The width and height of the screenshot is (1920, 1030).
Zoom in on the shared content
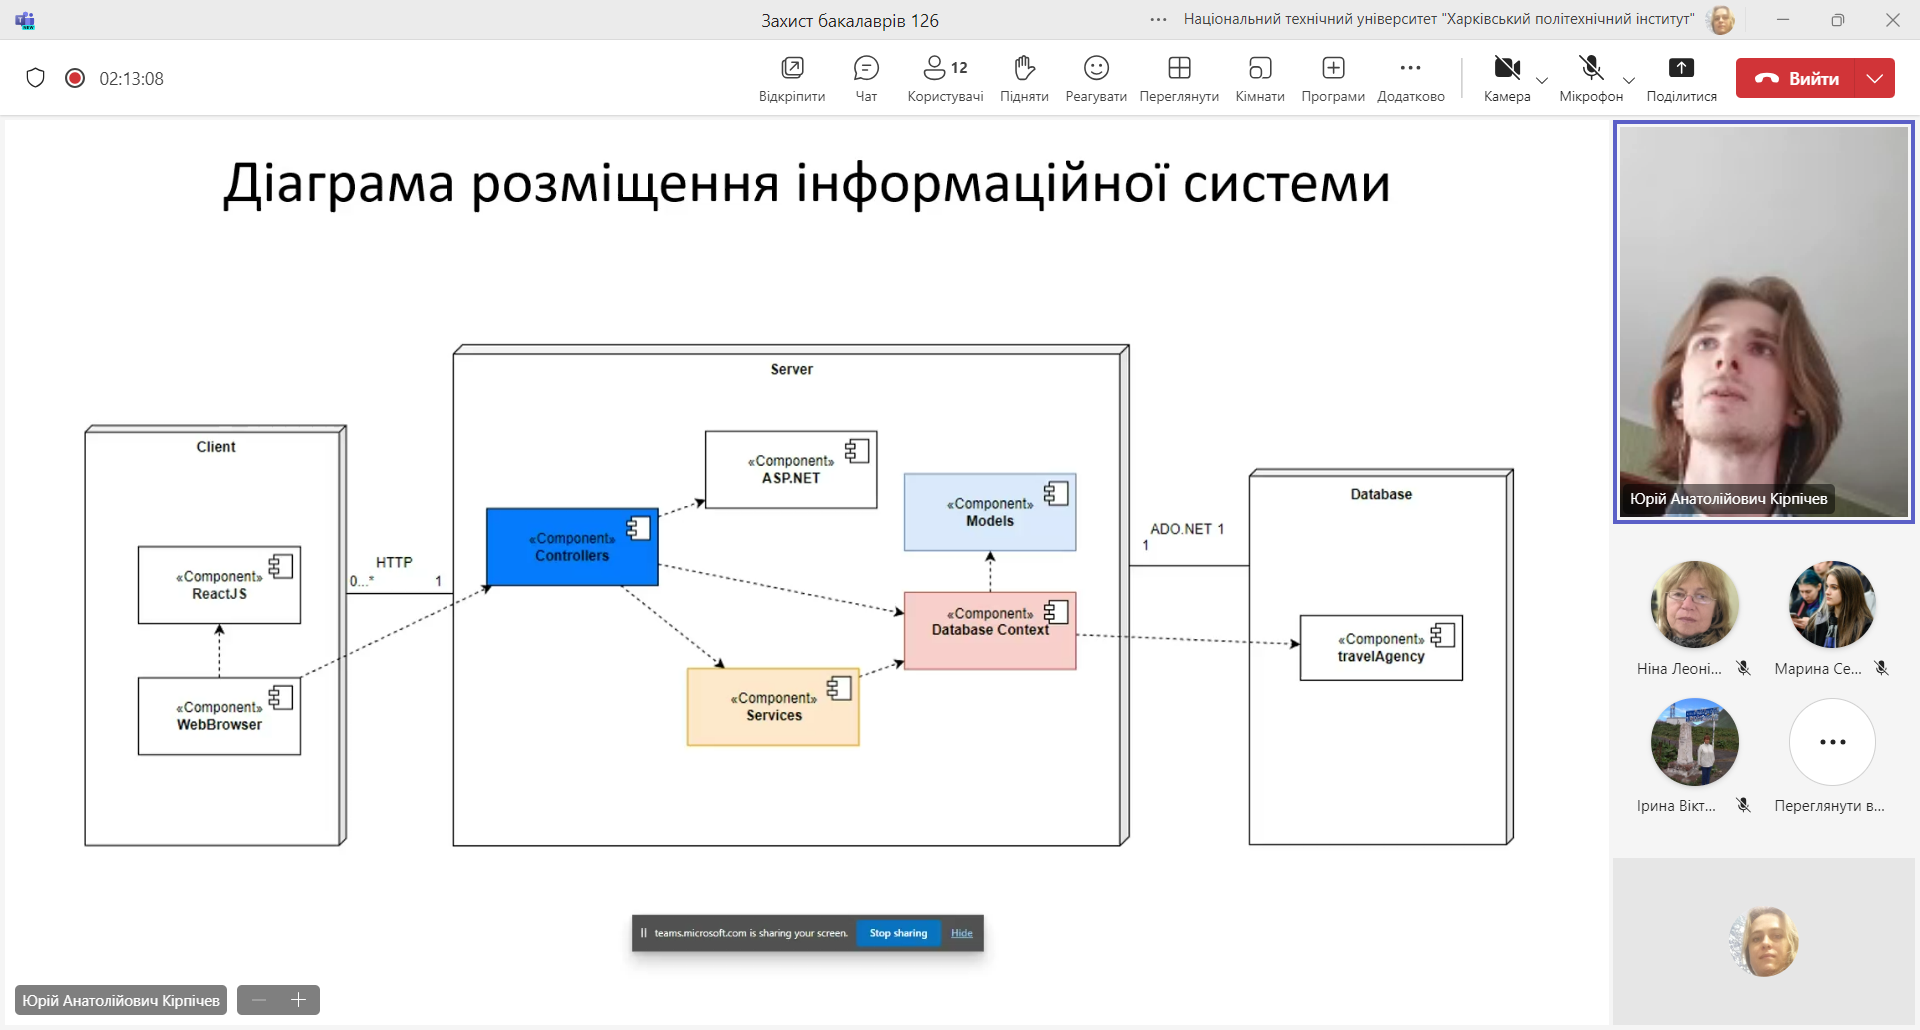(298, 1000)
